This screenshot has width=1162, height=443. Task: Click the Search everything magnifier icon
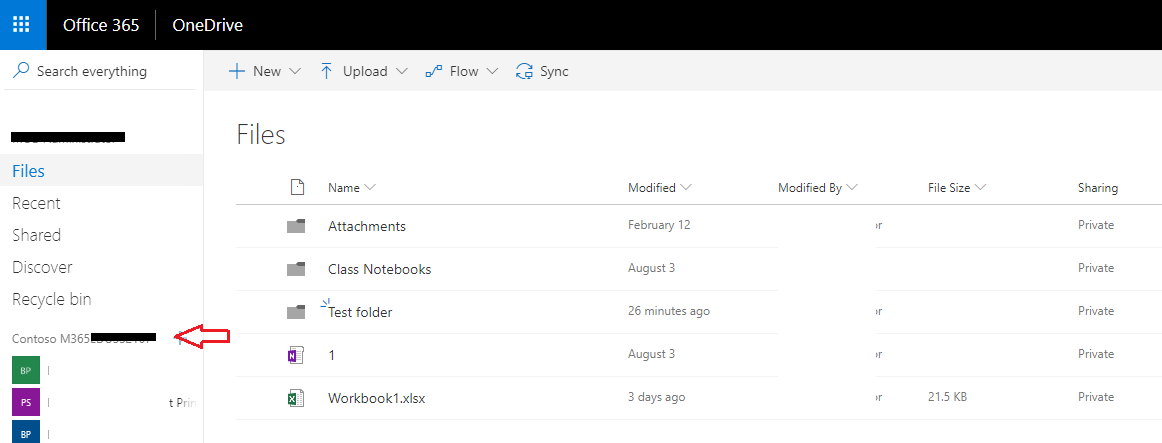(21, 71)
